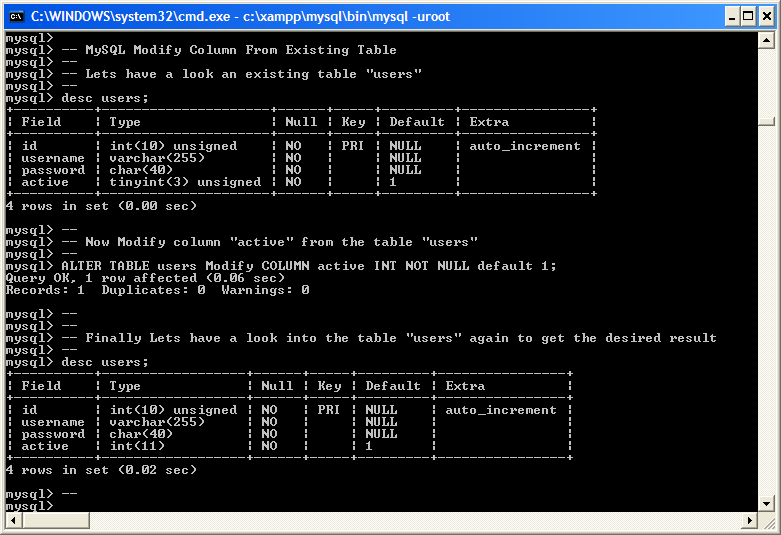
Task: Click the 'Now Modify column "active"' comment line
Action: point(269,242)
